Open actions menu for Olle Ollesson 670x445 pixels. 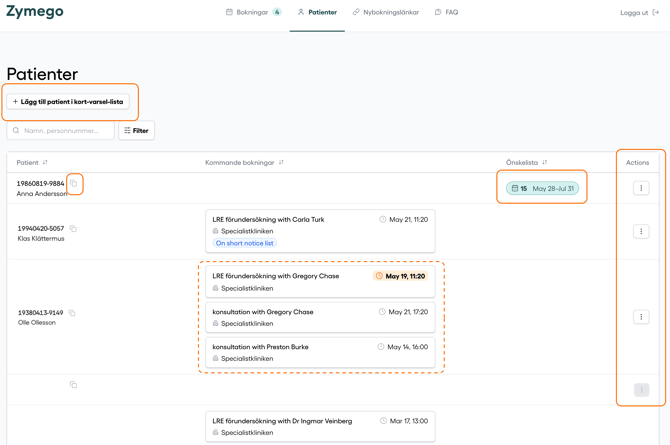(641, 317)
